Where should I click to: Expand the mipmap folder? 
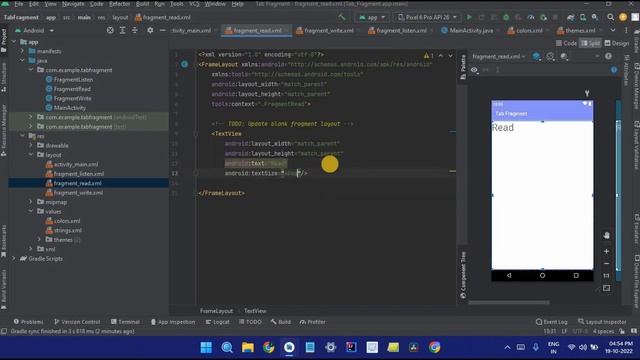click(31, 202)
